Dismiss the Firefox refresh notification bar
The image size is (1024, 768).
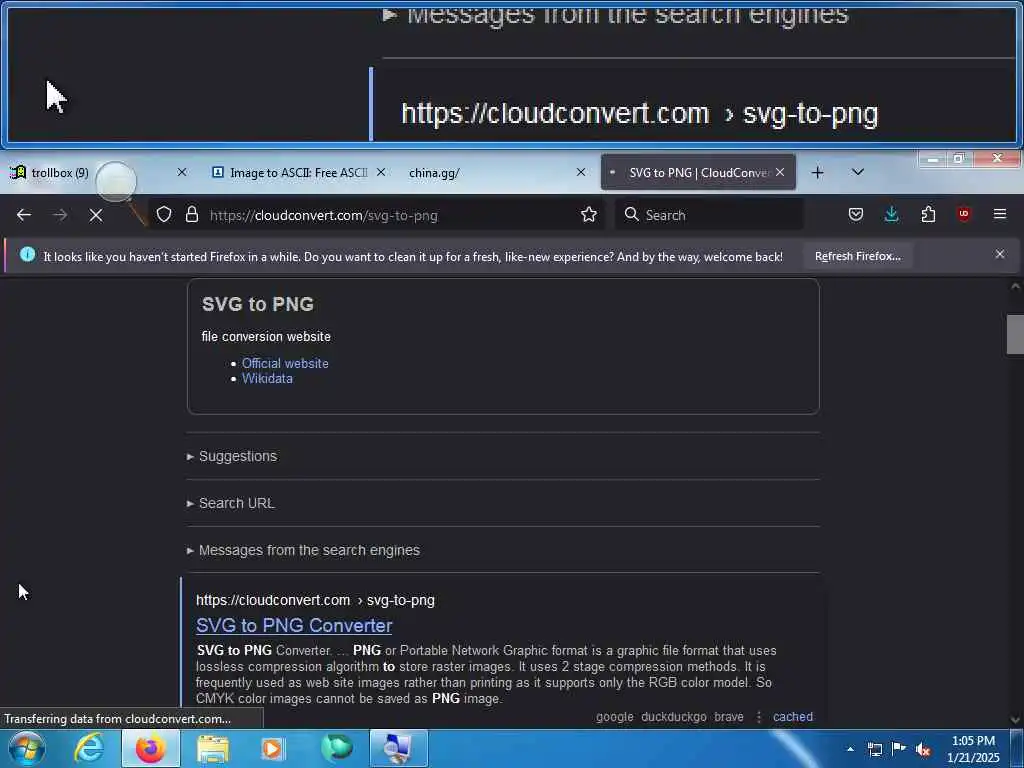(1000, 254)
